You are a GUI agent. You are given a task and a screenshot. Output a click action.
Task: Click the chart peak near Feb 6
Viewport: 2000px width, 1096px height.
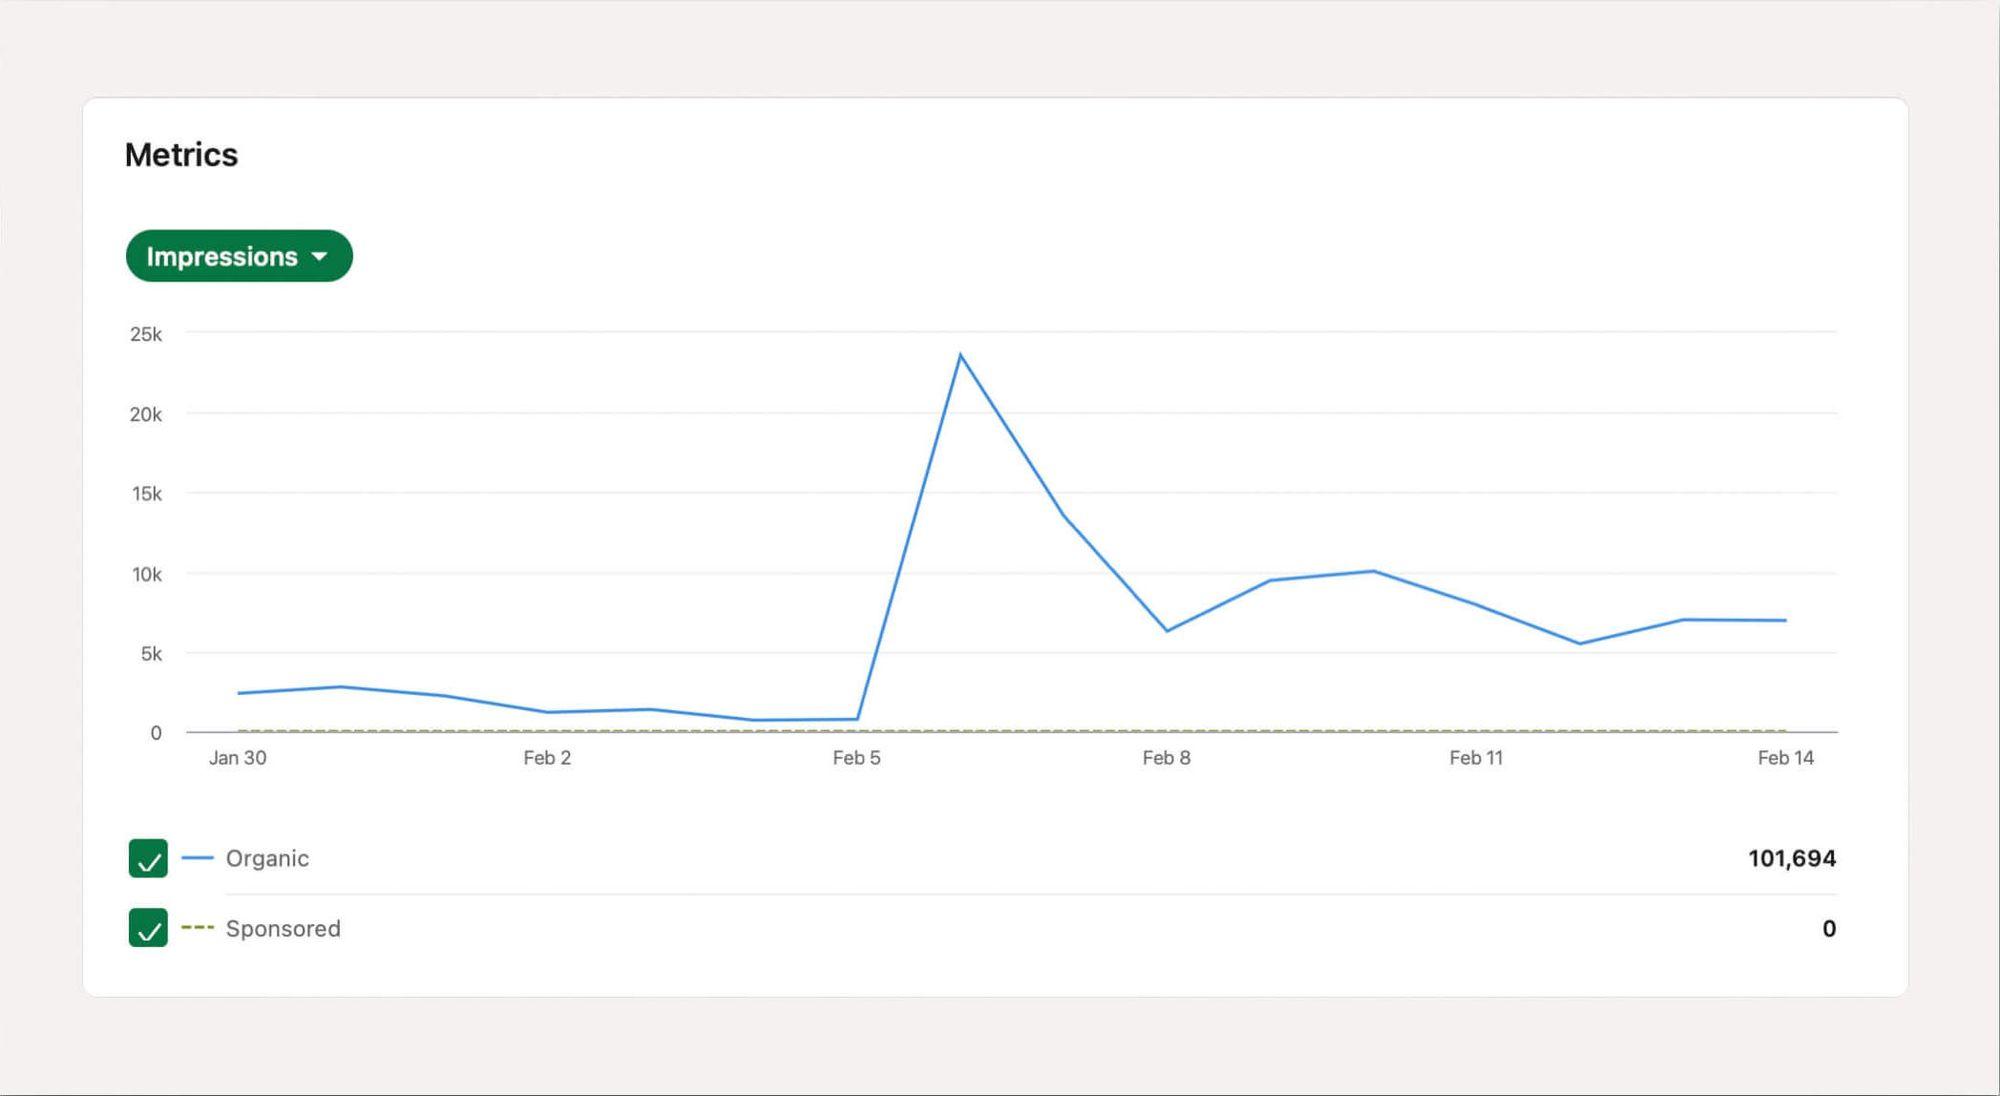[x=959, y=355]
